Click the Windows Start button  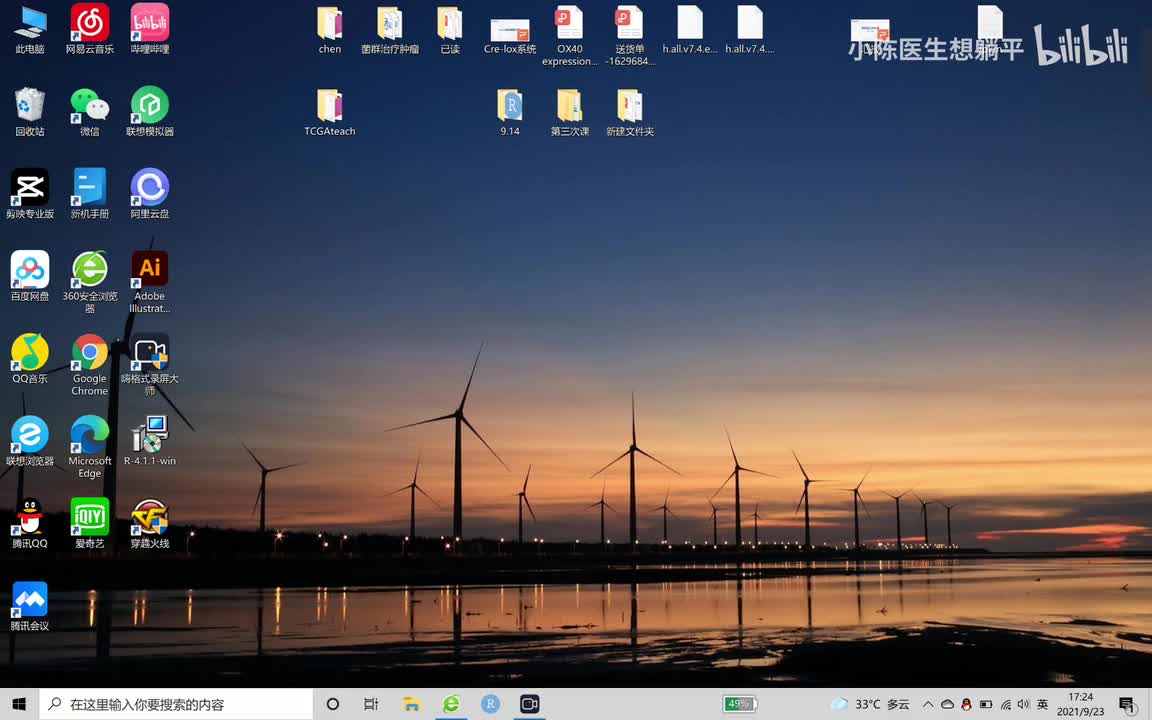point(19,704)
